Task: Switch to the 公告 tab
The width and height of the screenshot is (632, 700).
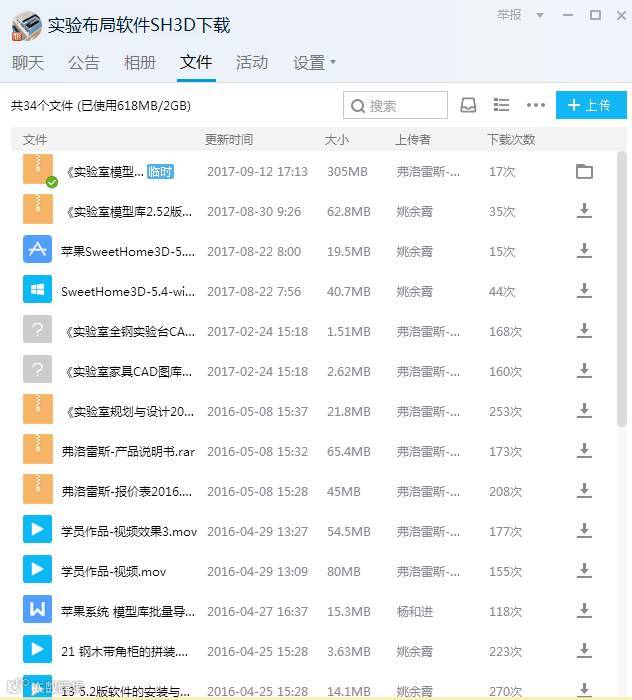Action: pos(84,62)
